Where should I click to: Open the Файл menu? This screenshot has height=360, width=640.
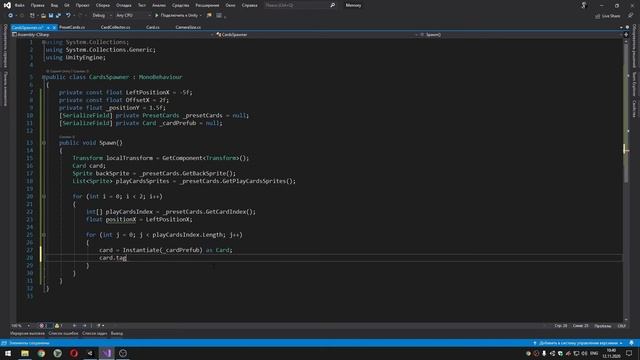20,5
